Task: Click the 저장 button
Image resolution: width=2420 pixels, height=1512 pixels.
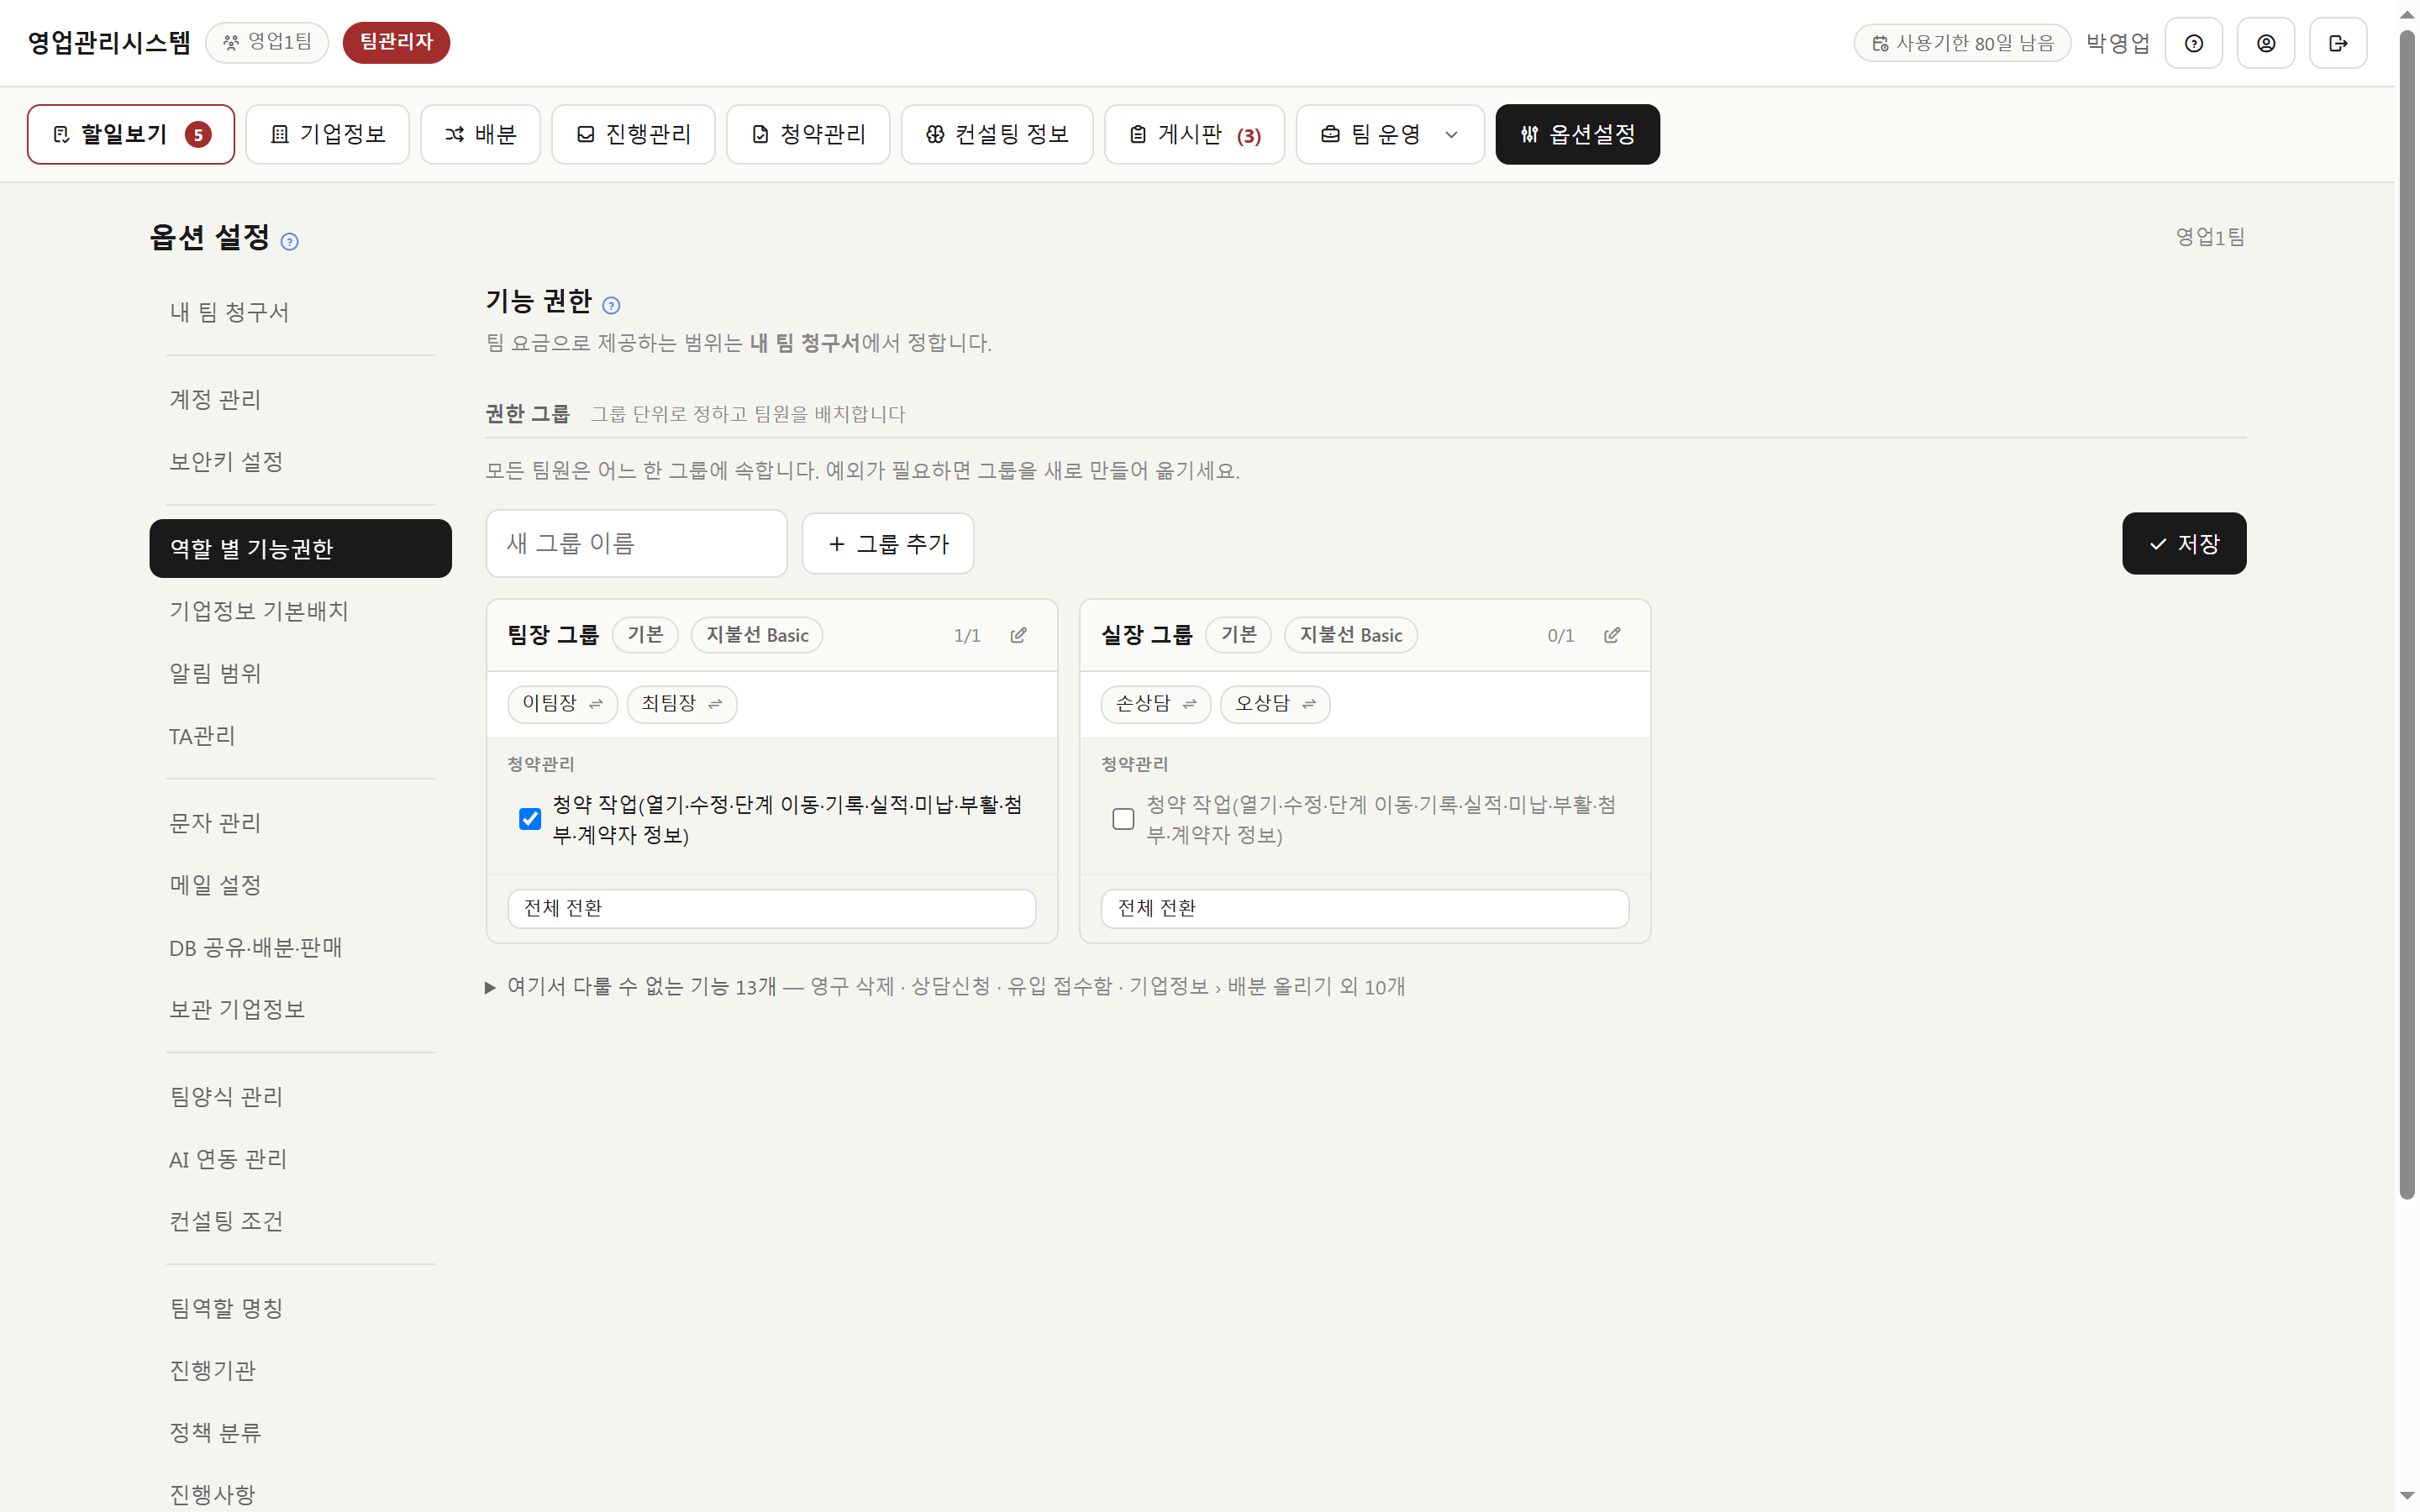Action: pos(2184,544)
